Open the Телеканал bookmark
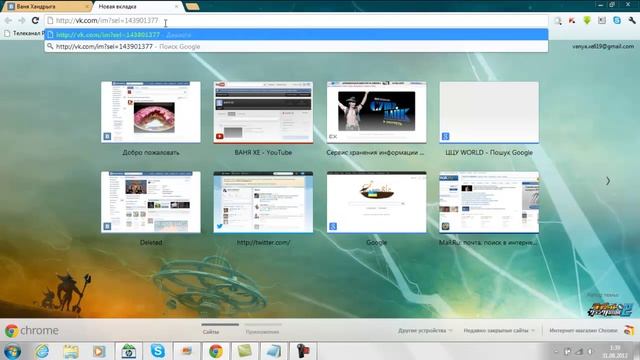The width and height of the screenshot is (640, 360). 24,33
